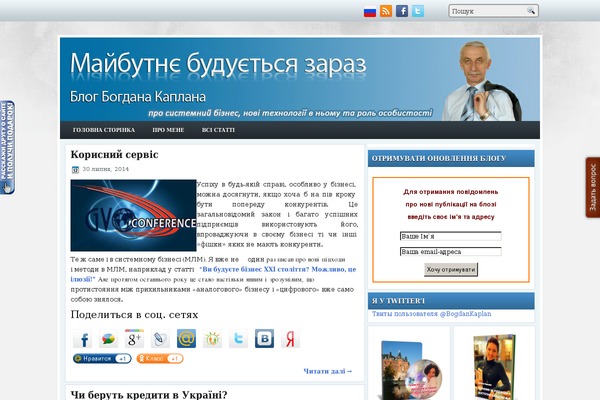600x400 pixels.
Task: Open the Задать вопрос side tab
Action: click(x=593, y=188)
